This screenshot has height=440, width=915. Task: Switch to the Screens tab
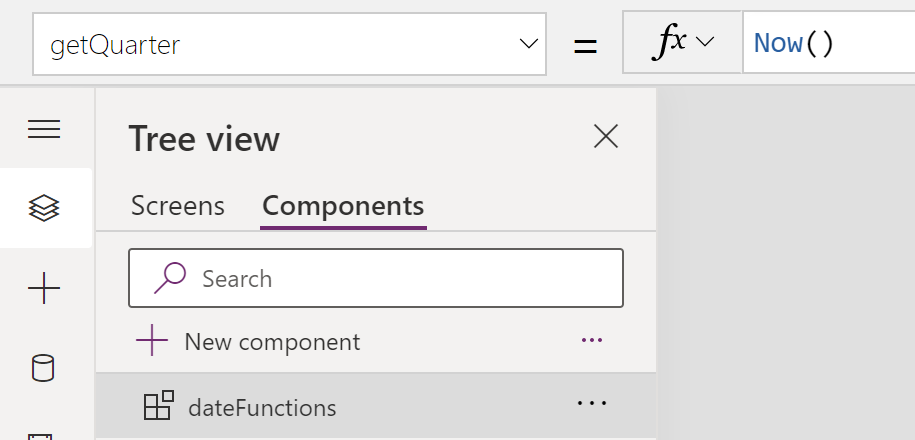coord(177,206)
